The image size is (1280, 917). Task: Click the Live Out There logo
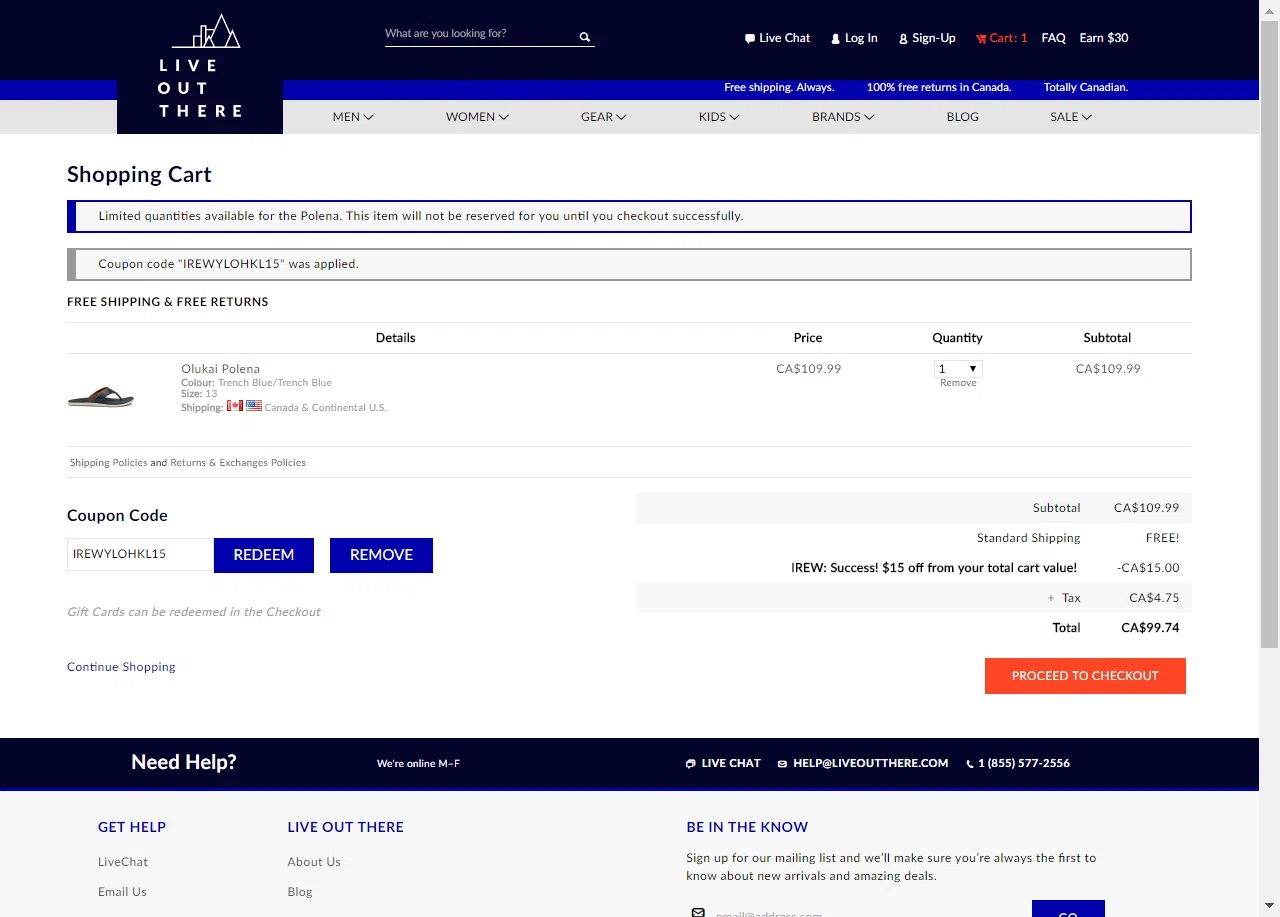point(200,67)
